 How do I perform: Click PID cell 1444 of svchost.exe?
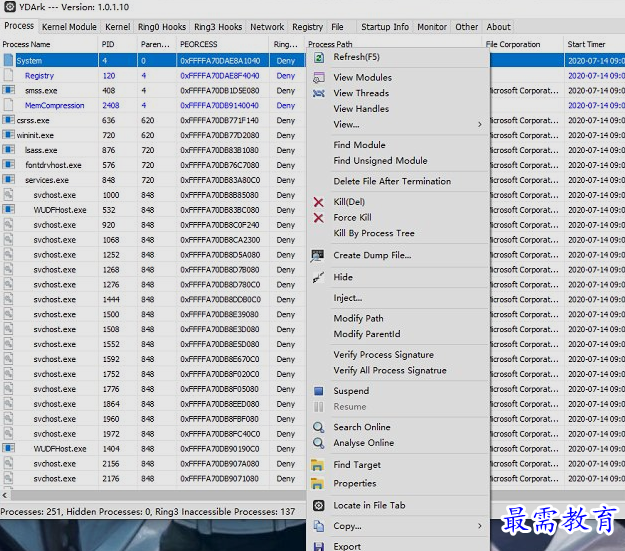(111, 299)
